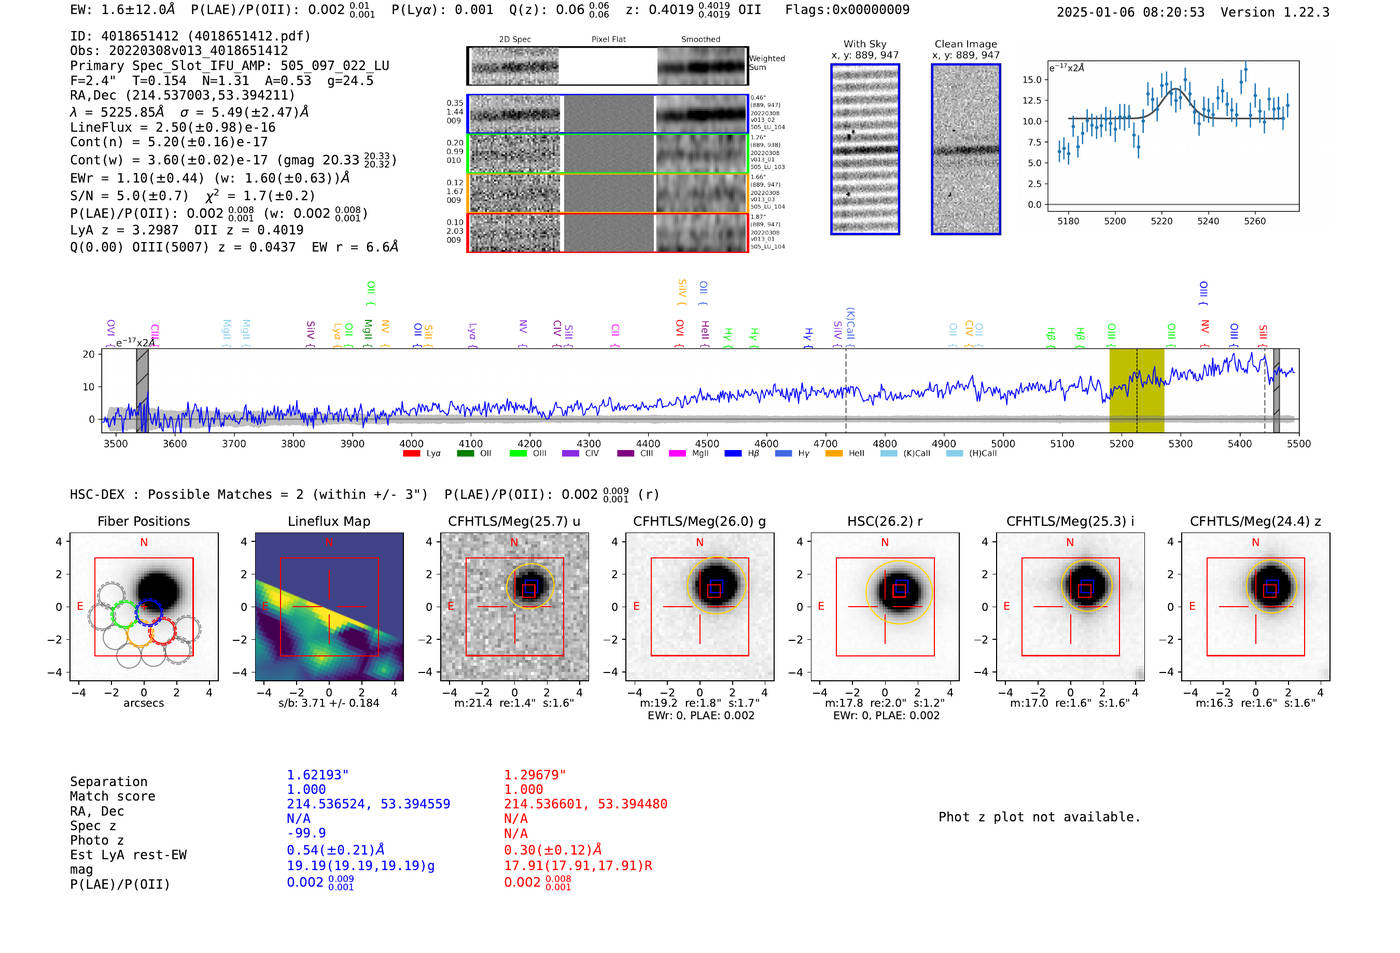
Task: Click the 2025-01-06 08:20:53 timestamp
Action: pos(1131,13)
